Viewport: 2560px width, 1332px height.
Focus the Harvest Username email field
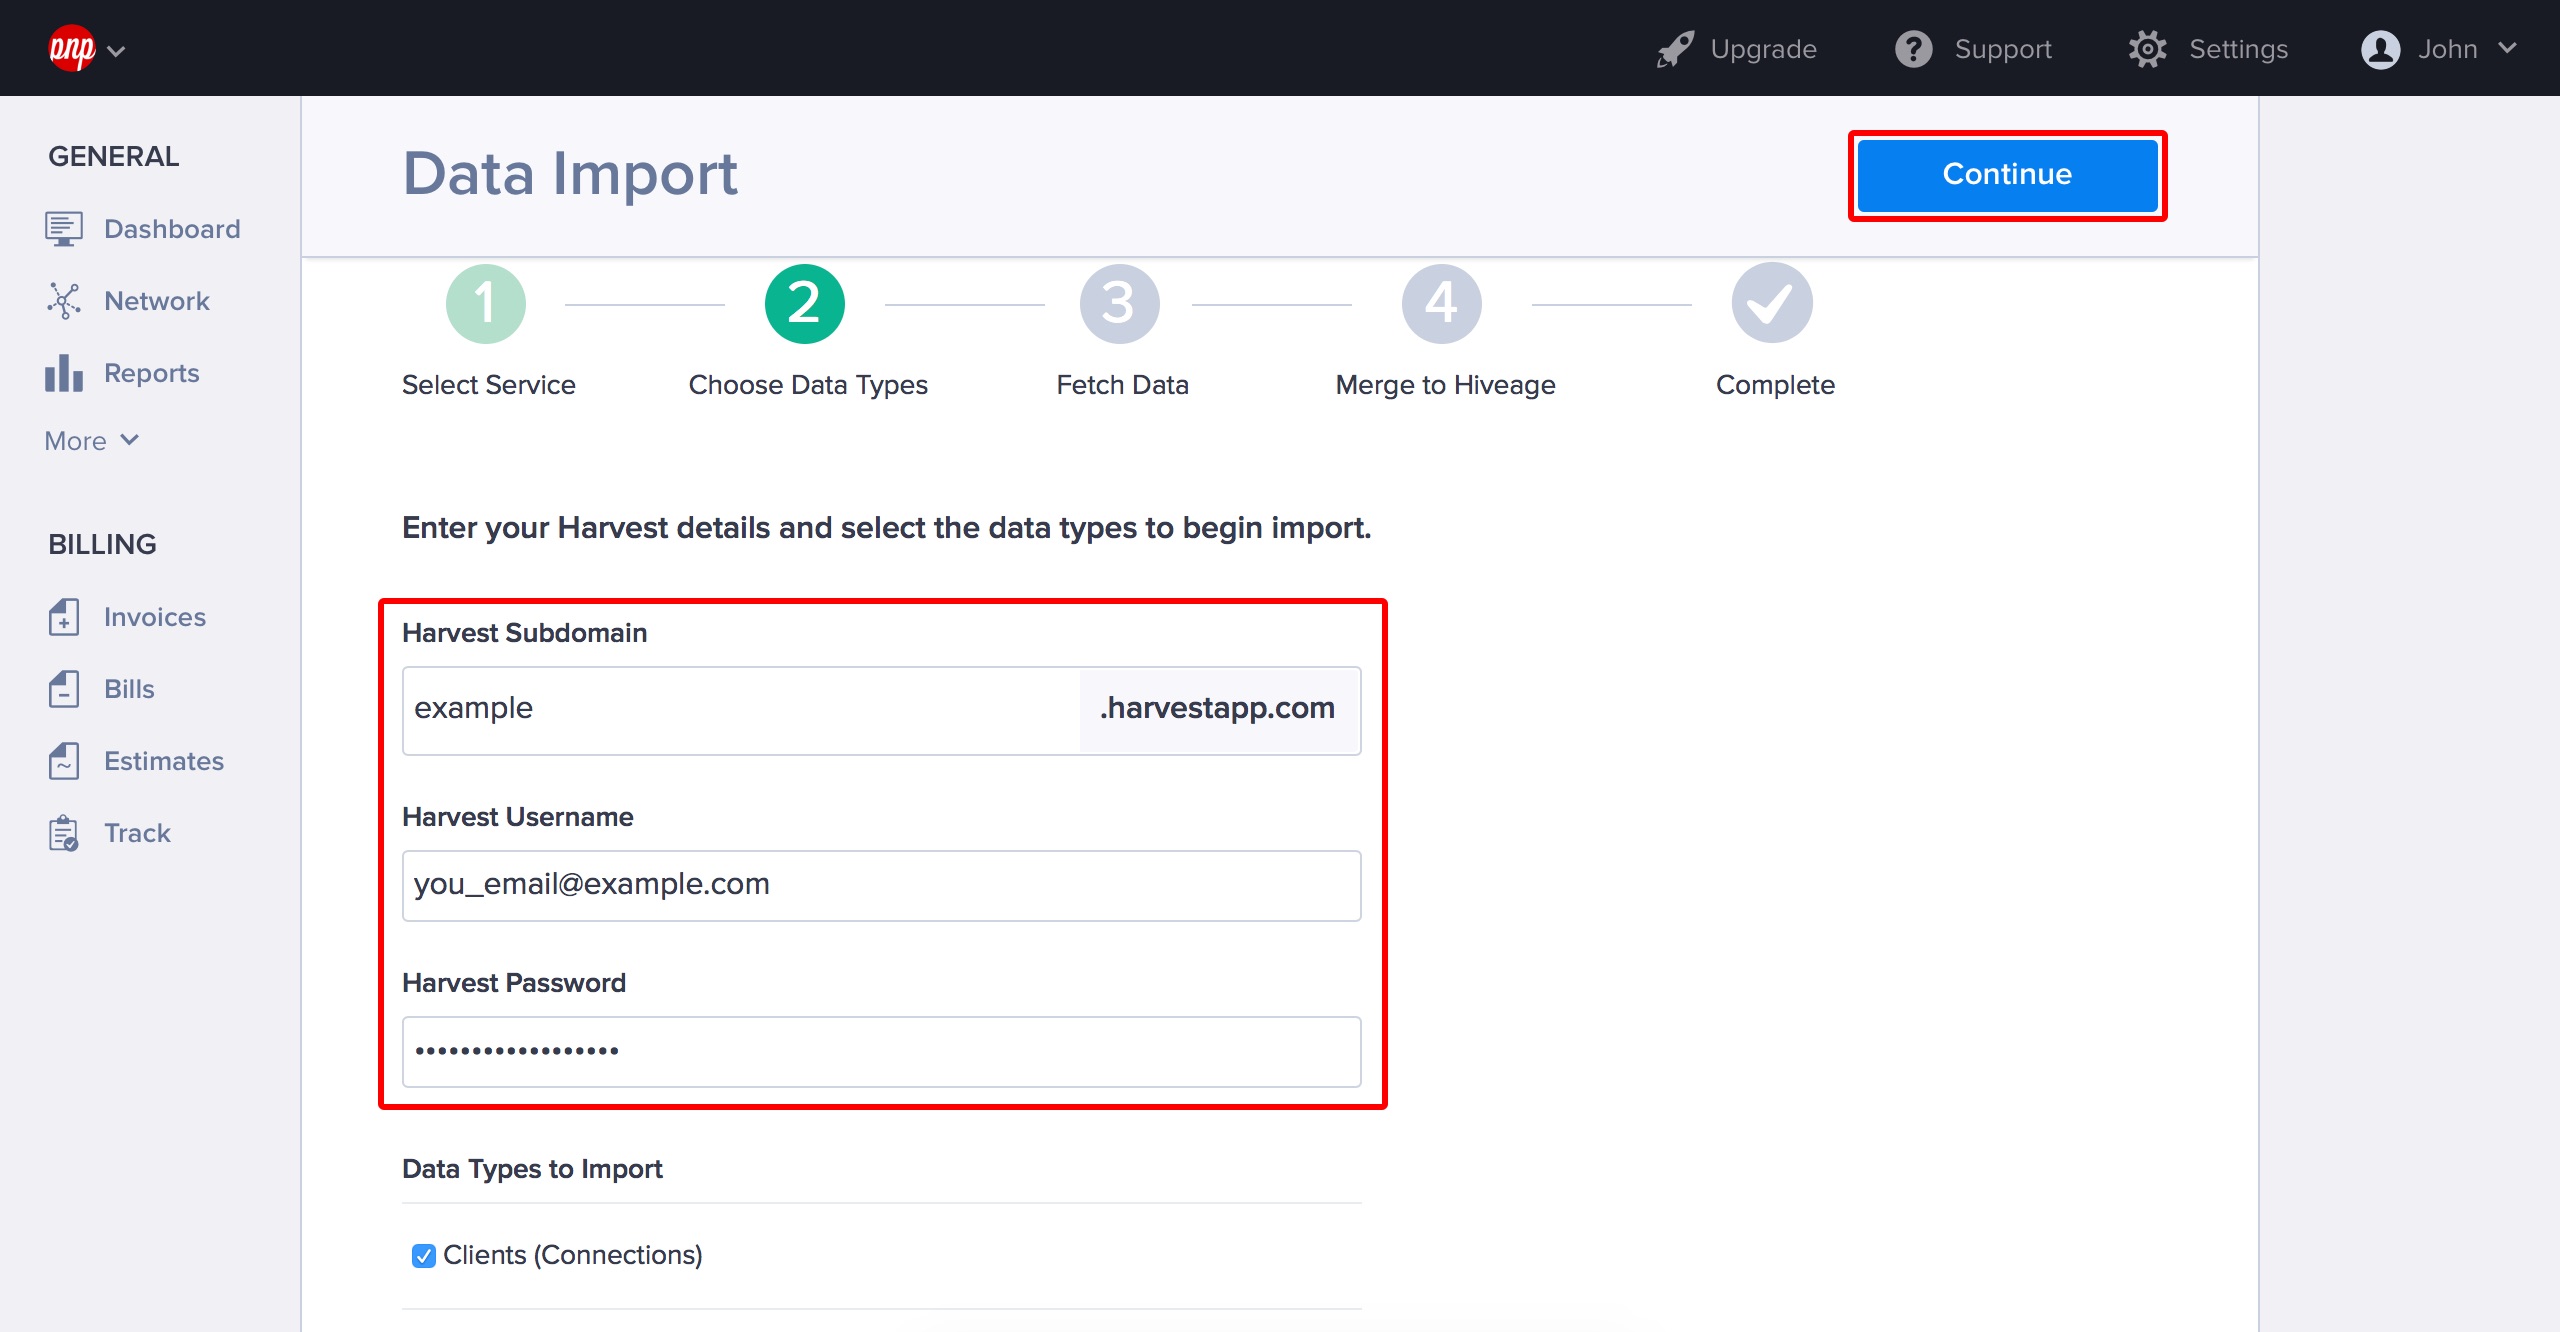point(880,885)
